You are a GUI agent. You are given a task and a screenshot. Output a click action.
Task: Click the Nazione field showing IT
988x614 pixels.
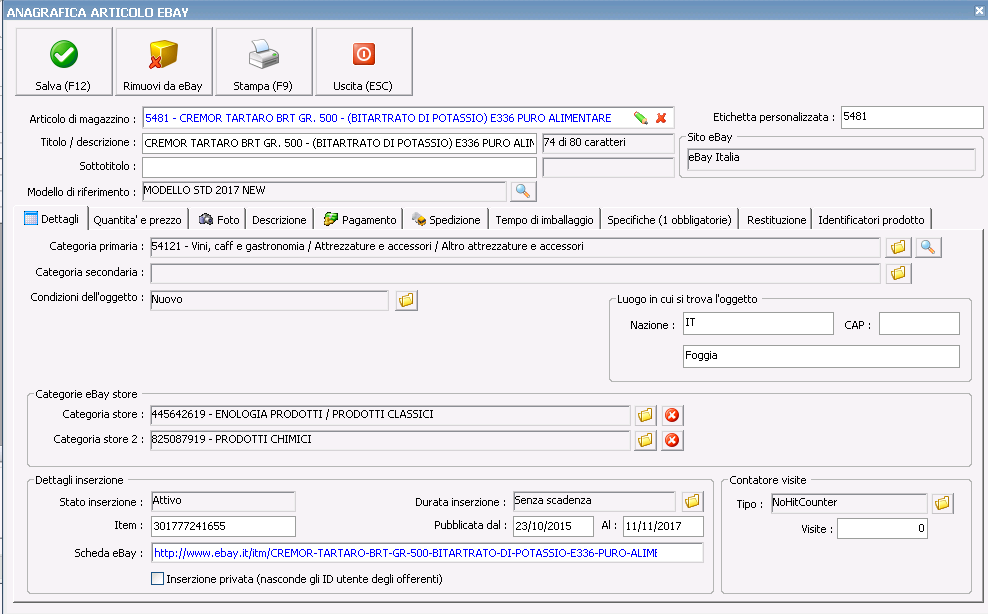coord(758,323)
